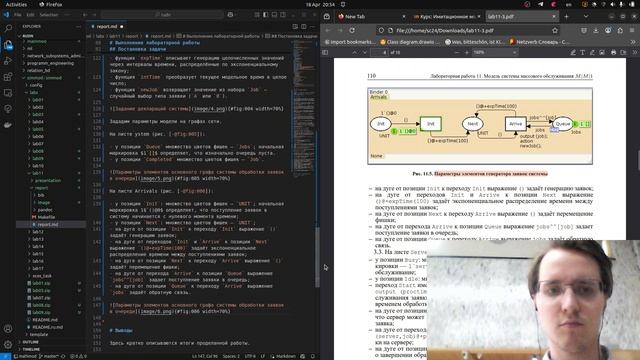This screenshot has width=640, height=360.
Task: Select the PDF draw tool
Action: coord(592,52)
